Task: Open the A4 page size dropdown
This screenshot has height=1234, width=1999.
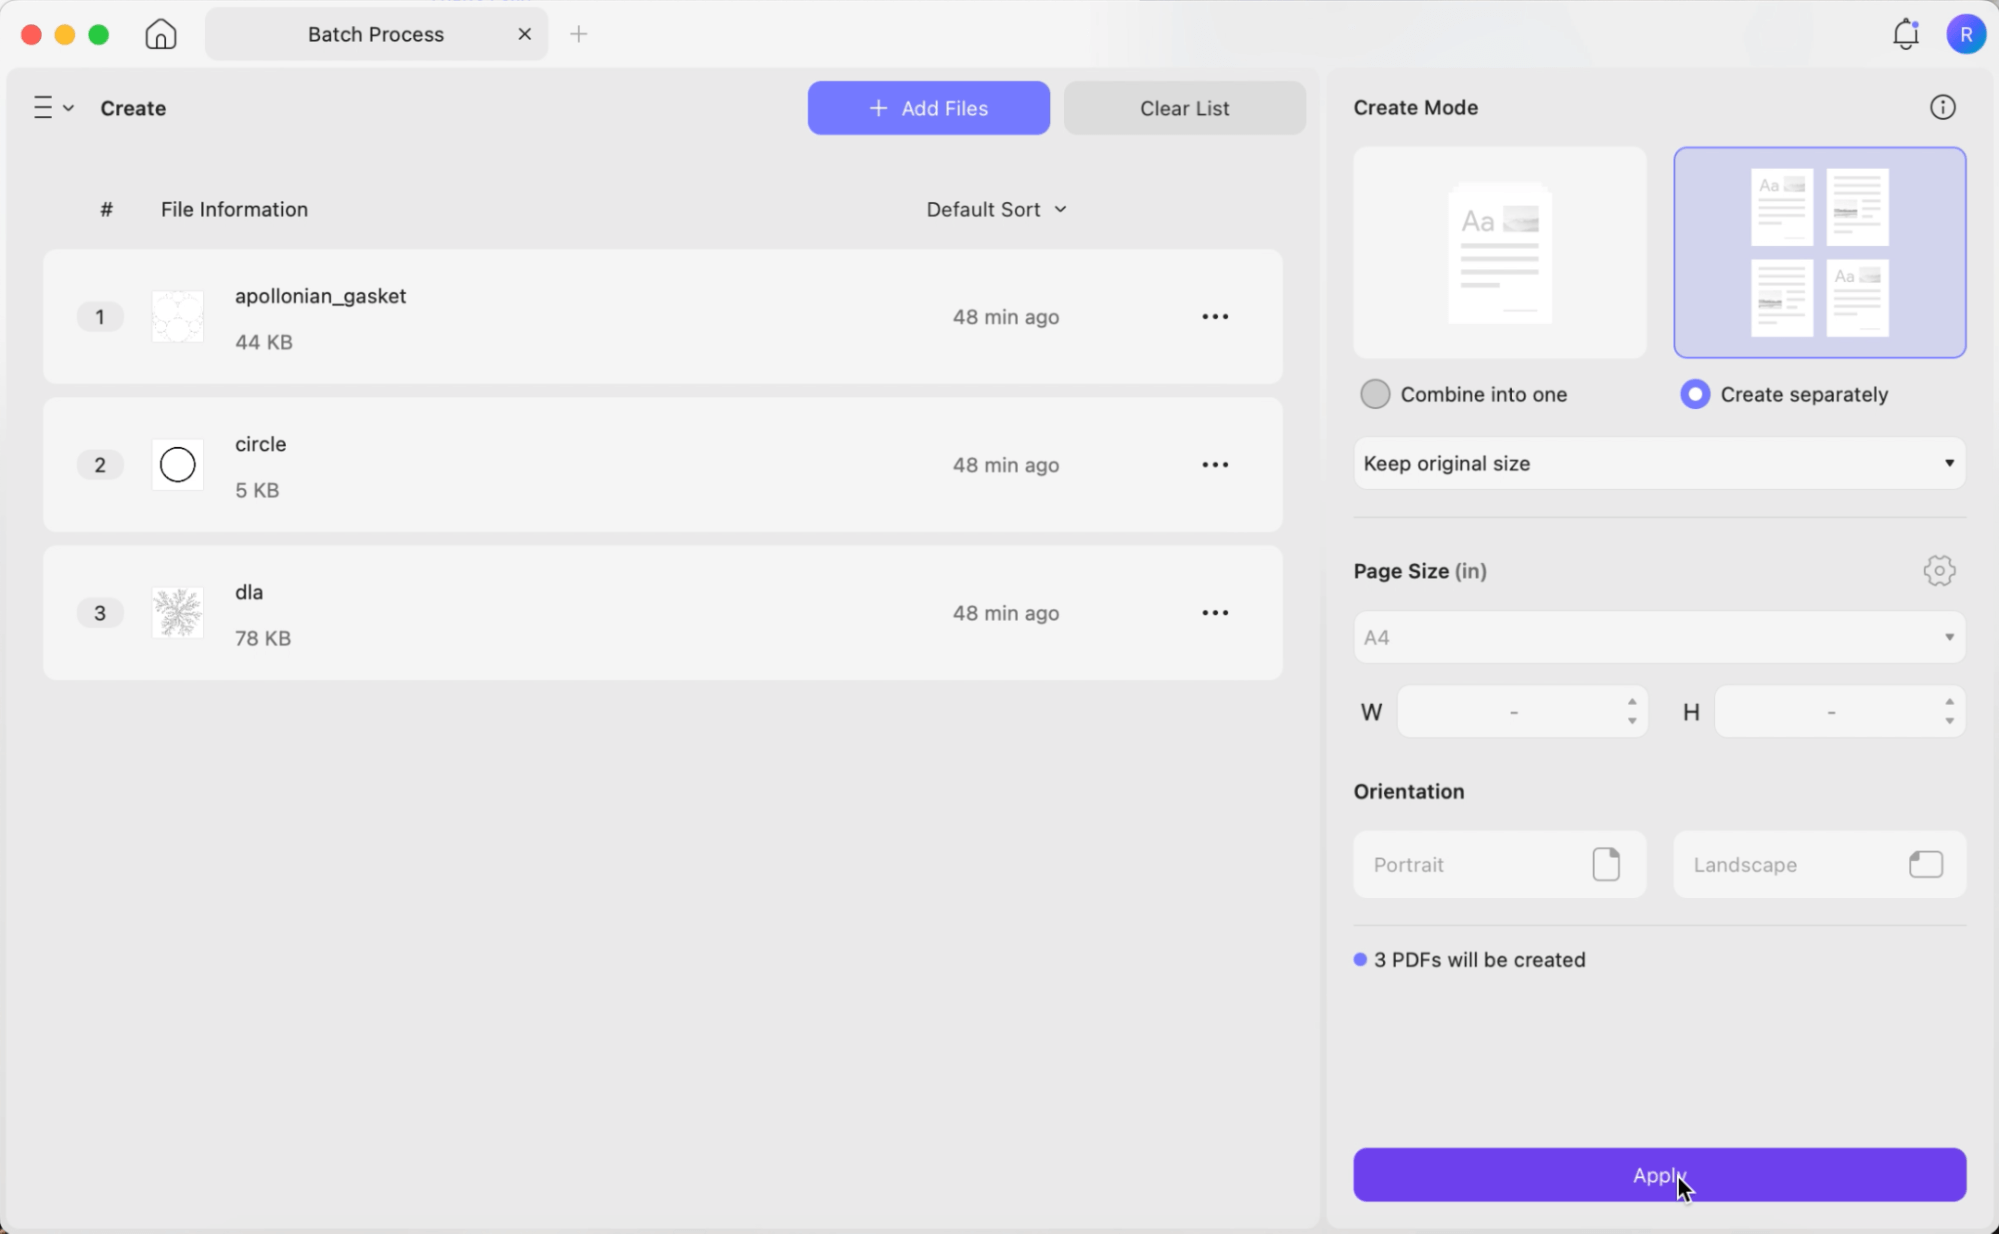Action: (x=1659, y=638)
